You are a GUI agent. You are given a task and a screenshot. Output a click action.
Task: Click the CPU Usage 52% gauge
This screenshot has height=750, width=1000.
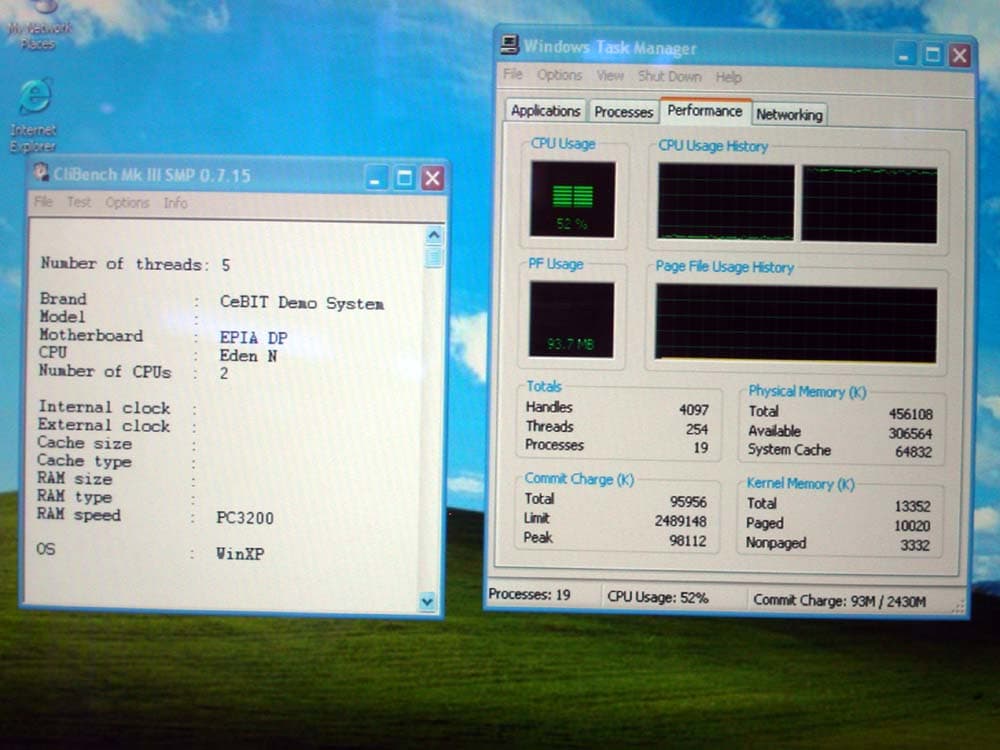coord(573,199)
